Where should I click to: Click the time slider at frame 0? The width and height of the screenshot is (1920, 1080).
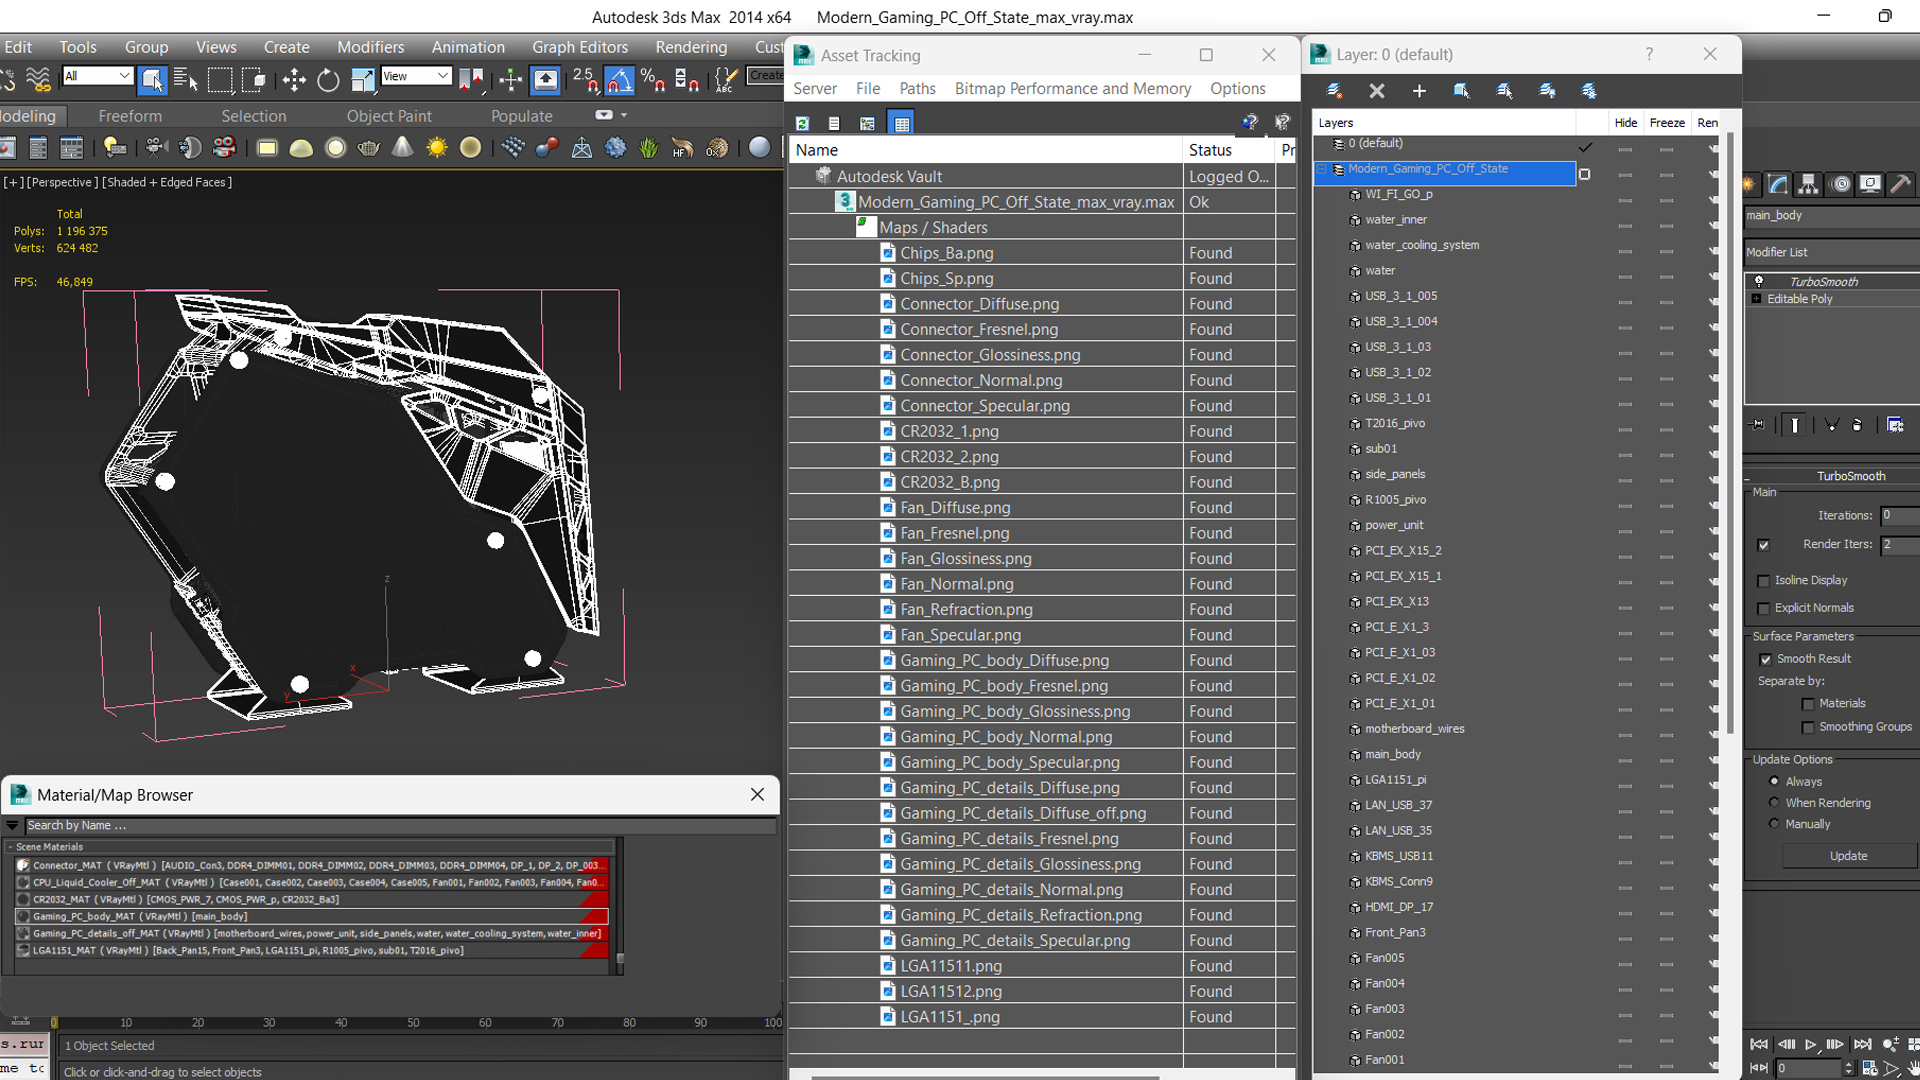coord(54,1022)
